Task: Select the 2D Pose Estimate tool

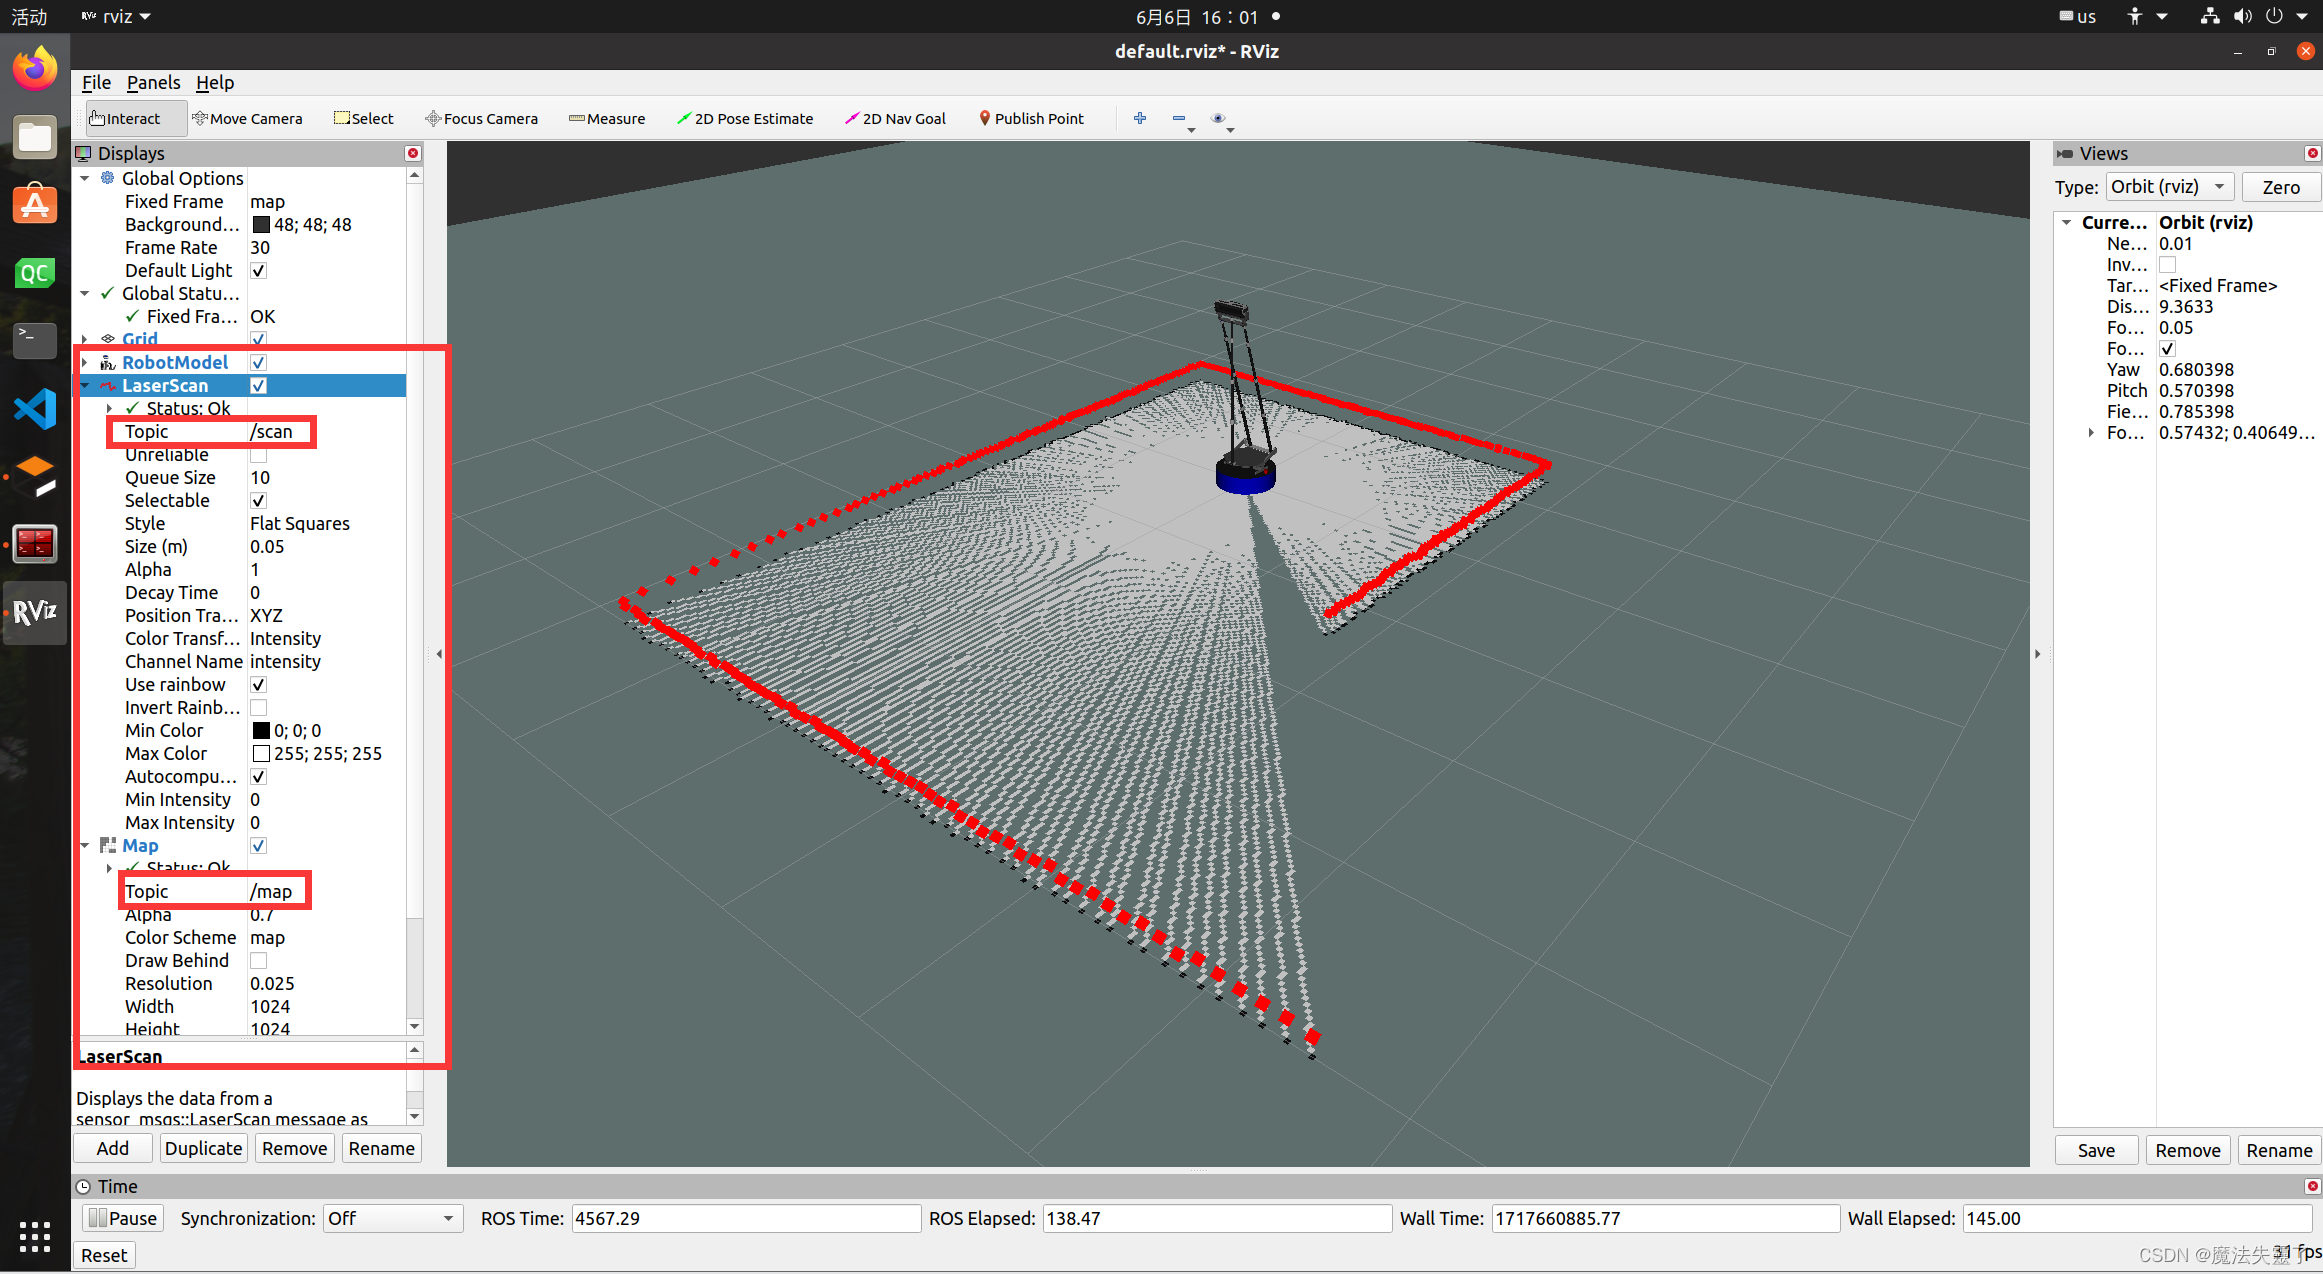Action: click(x=745, y=118)
